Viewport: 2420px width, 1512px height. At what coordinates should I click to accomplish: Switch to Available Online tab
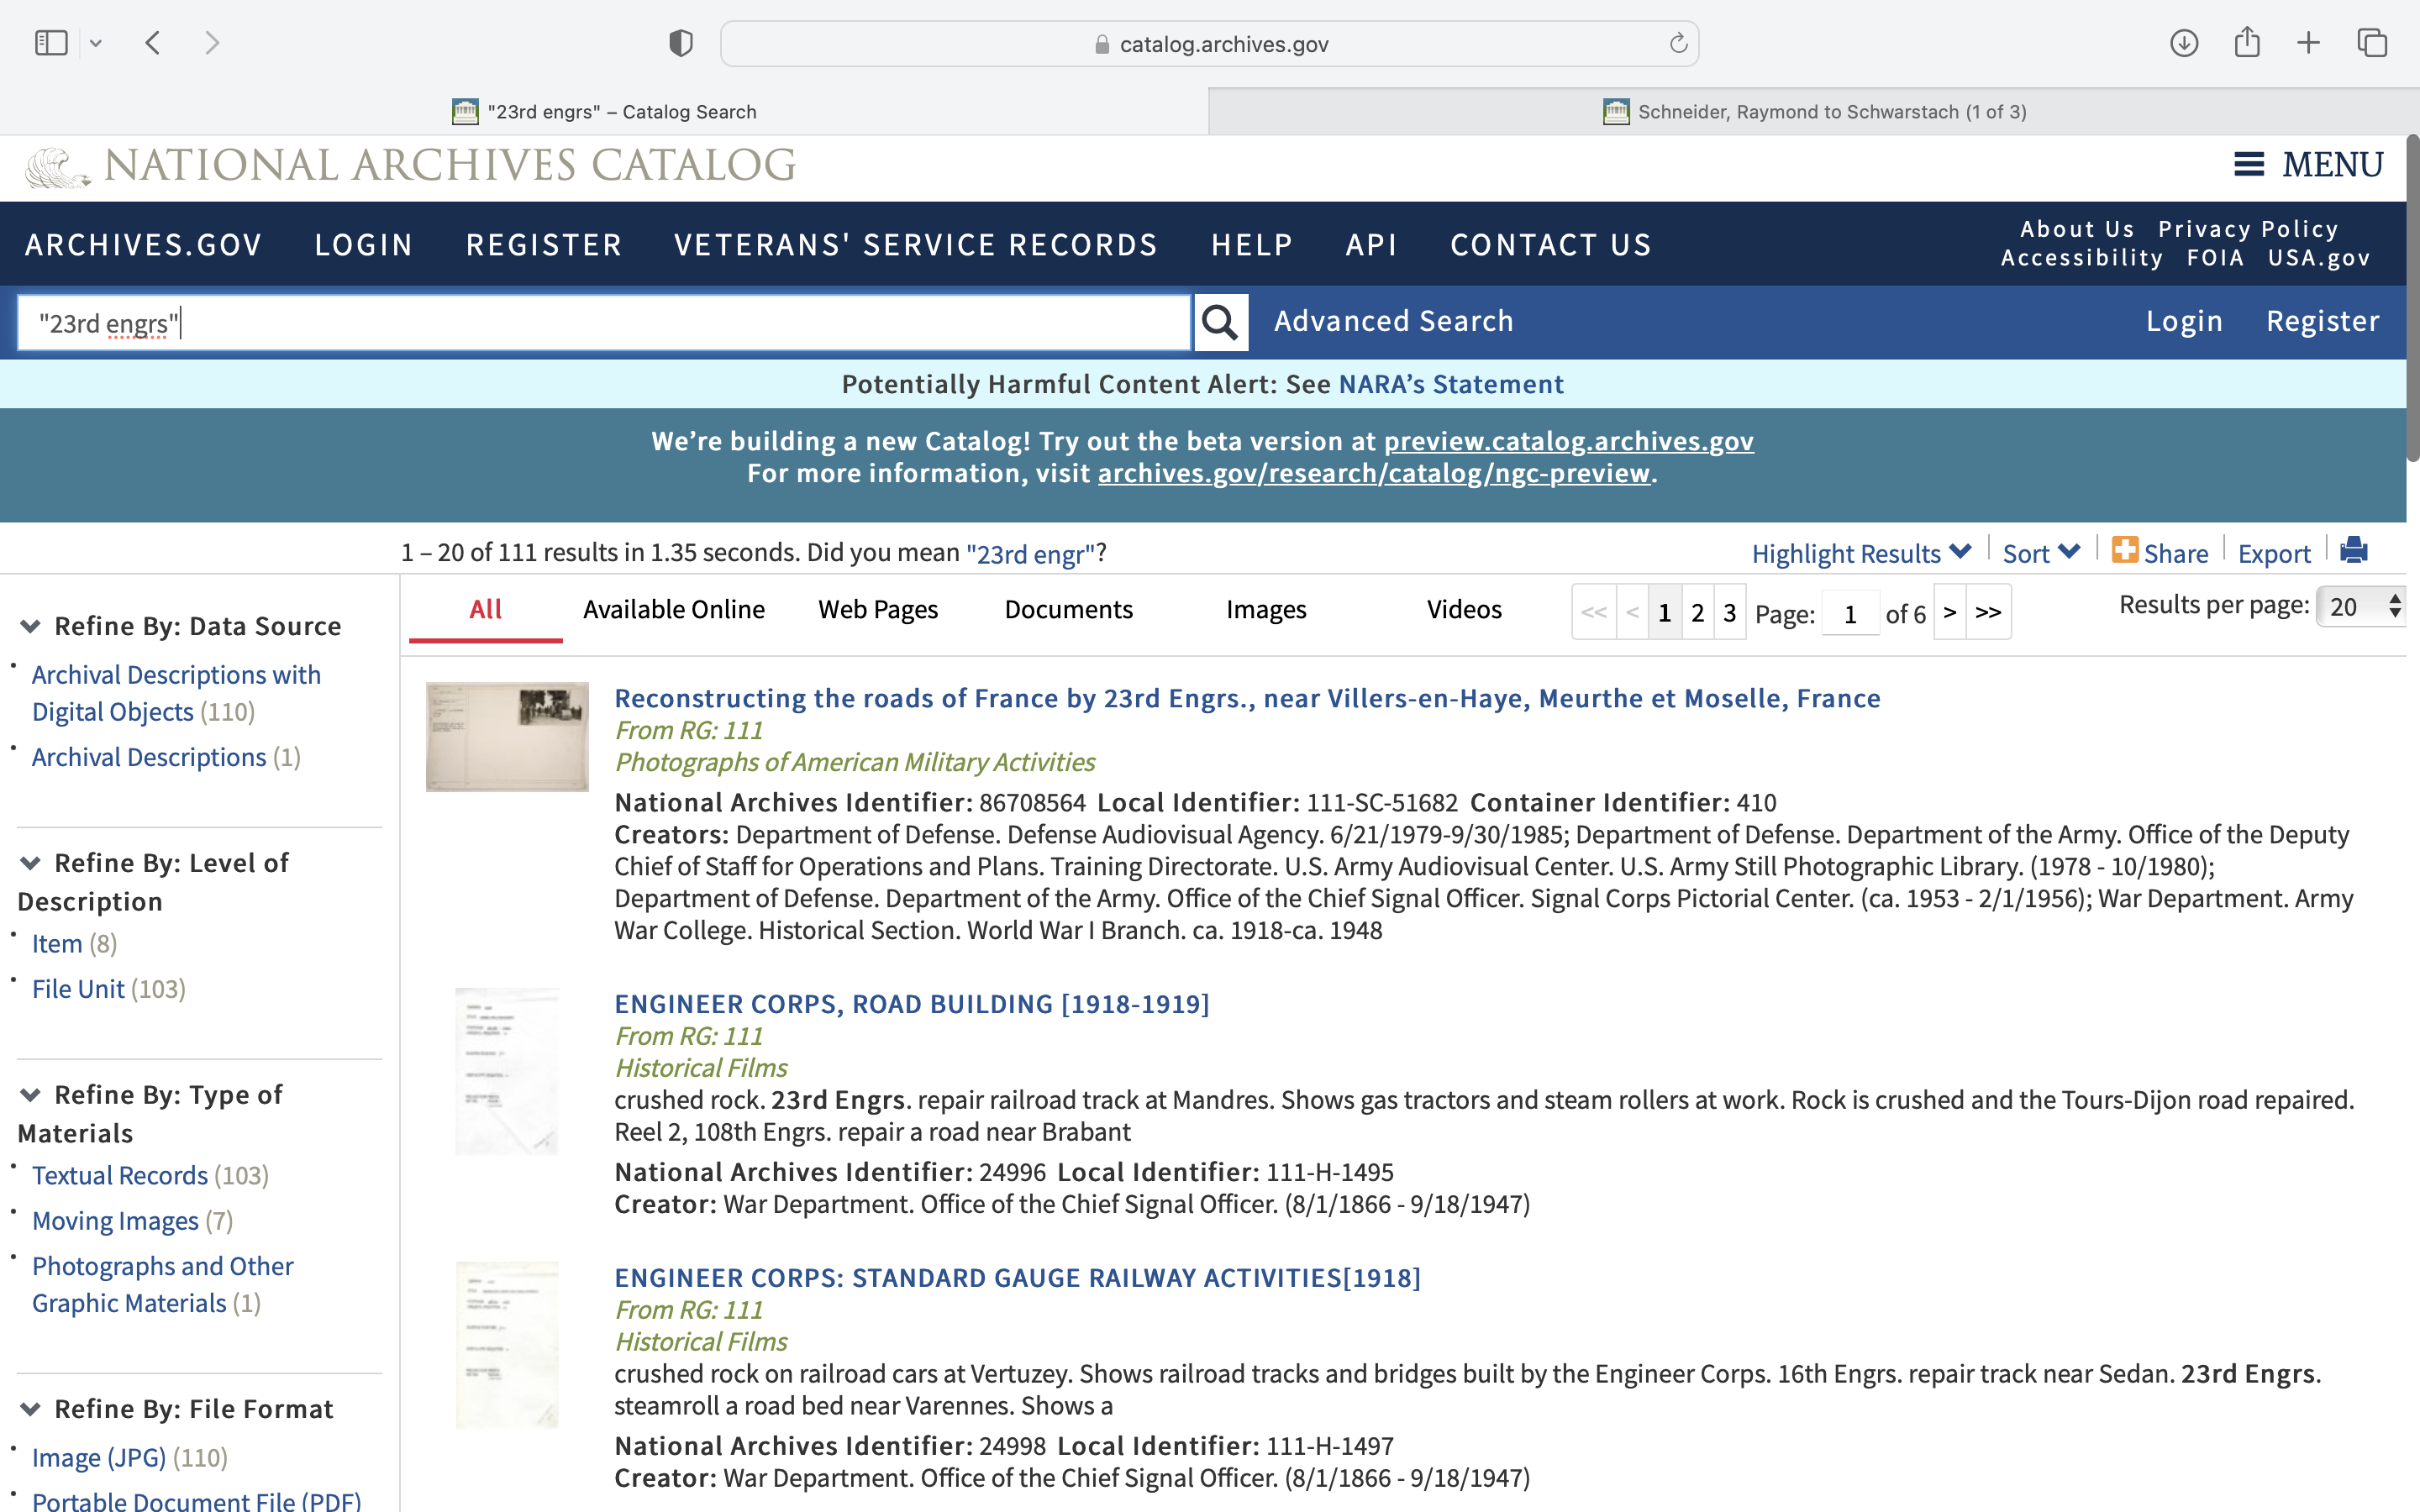[x=673, y=609]
